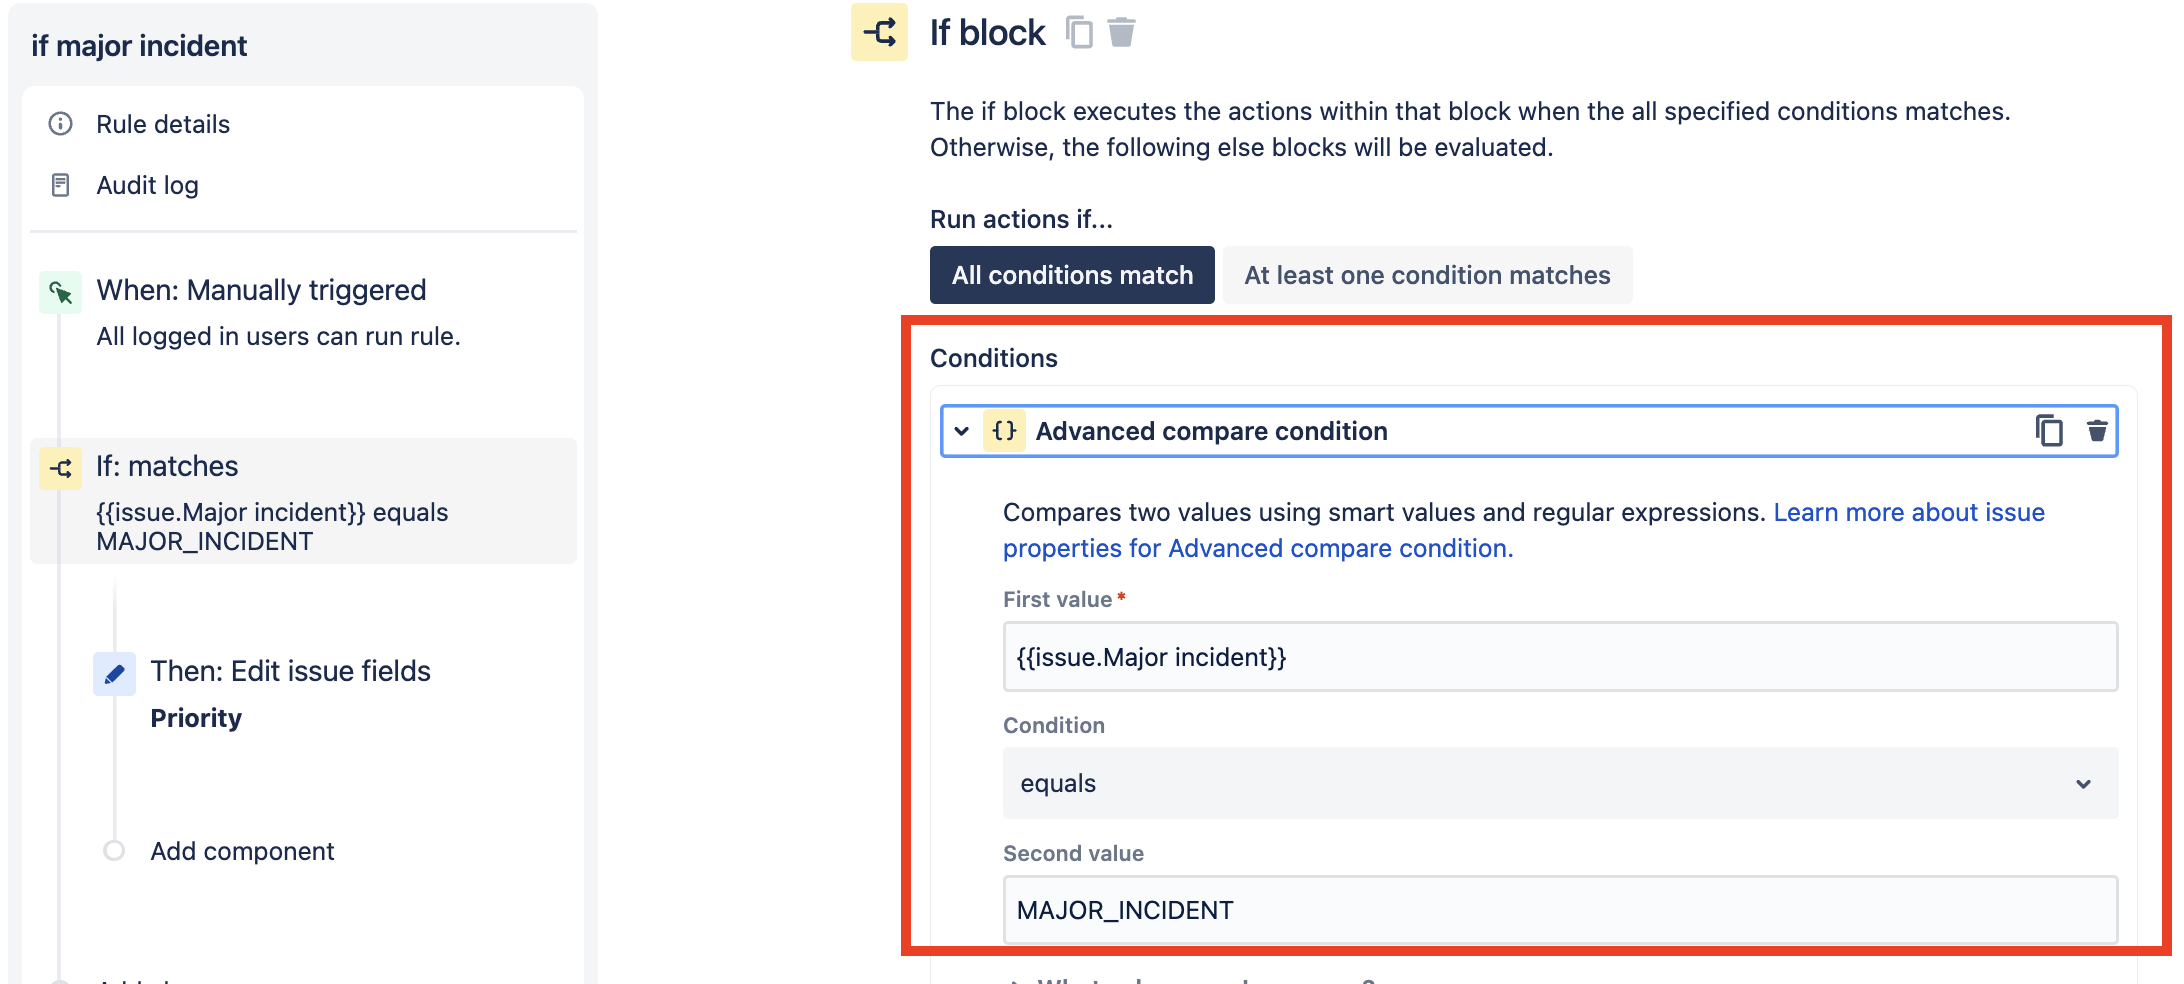
Task: Click the info icon next to Rule details
Action: (x=60, y=124)
